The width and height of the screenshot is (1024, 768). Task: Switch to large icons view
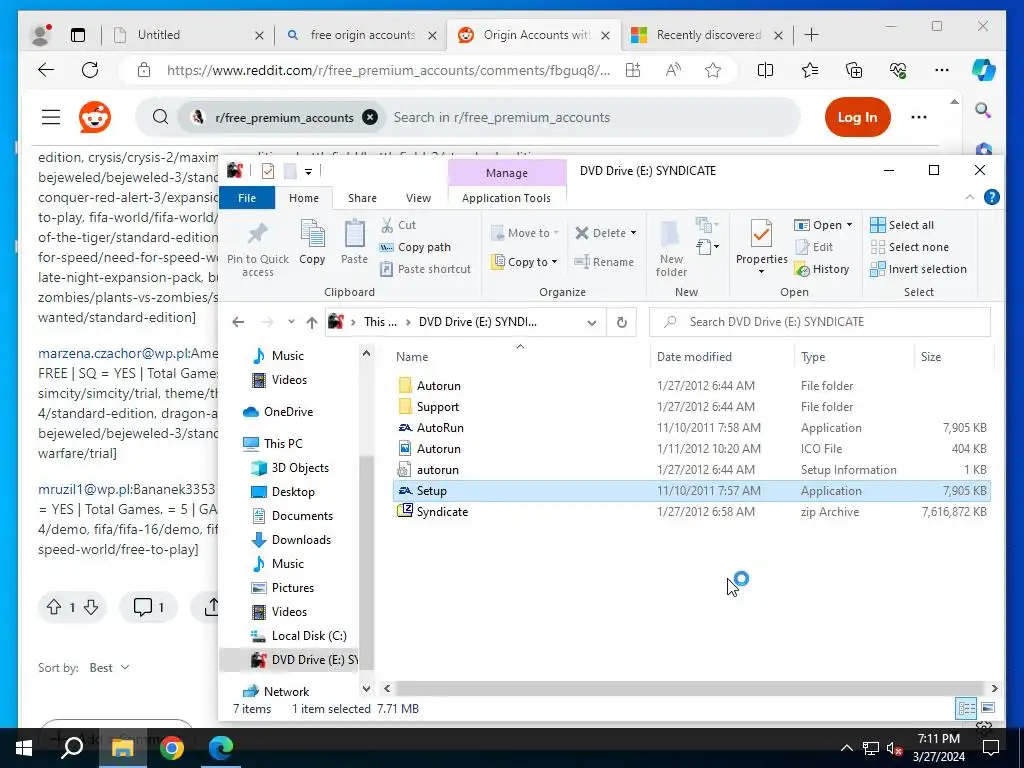tap(988, 709)
